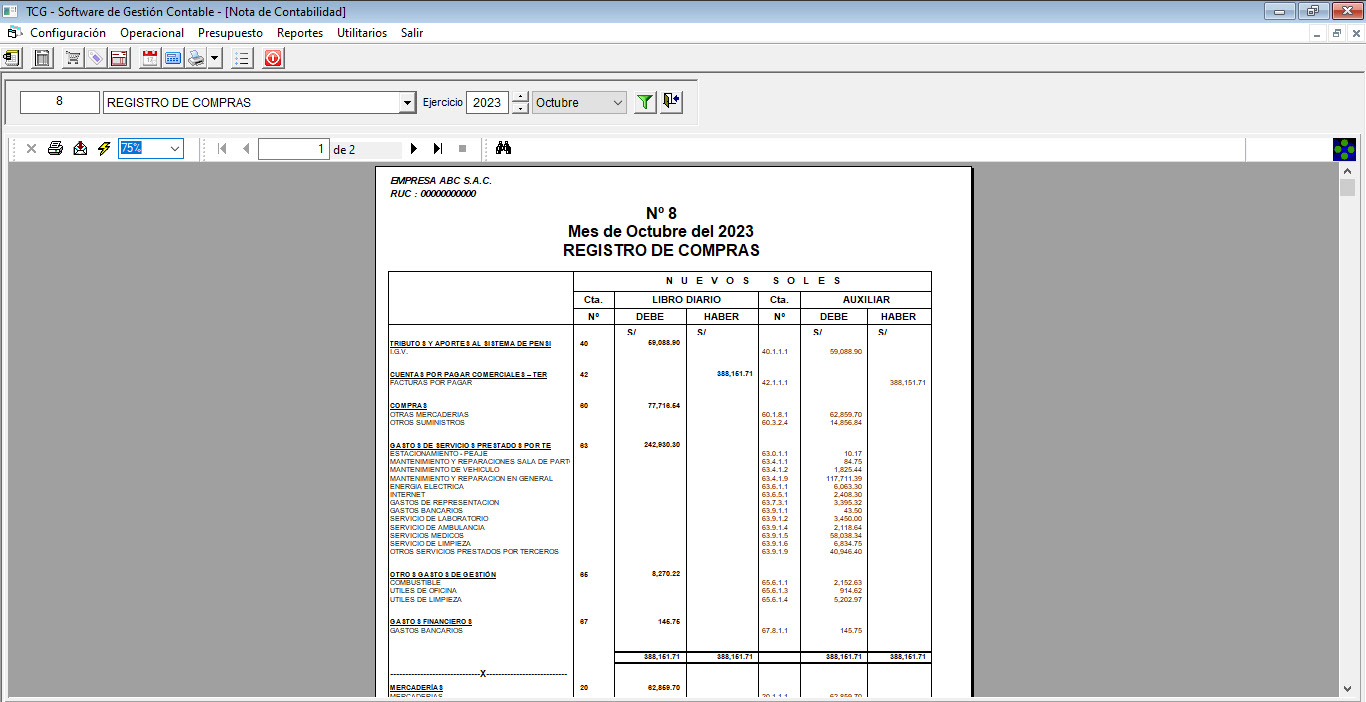Open the calendar icon in toolbar
Screen dimensions: 1366x702
[x=150, y=58]
